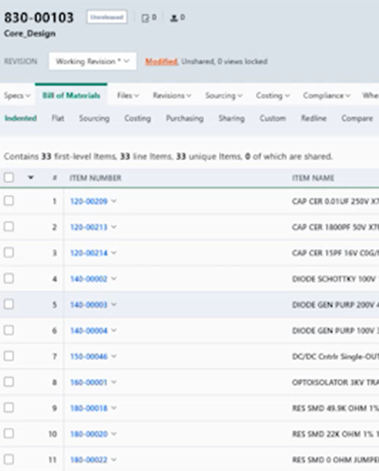This screenshot has width=379, height=471.
Task: Check the box for row 6 (140-00004)
Action: 9,330
